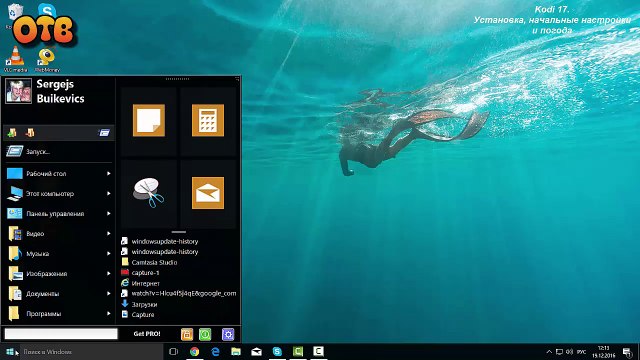Open the Sticky Notes tile

149,120
